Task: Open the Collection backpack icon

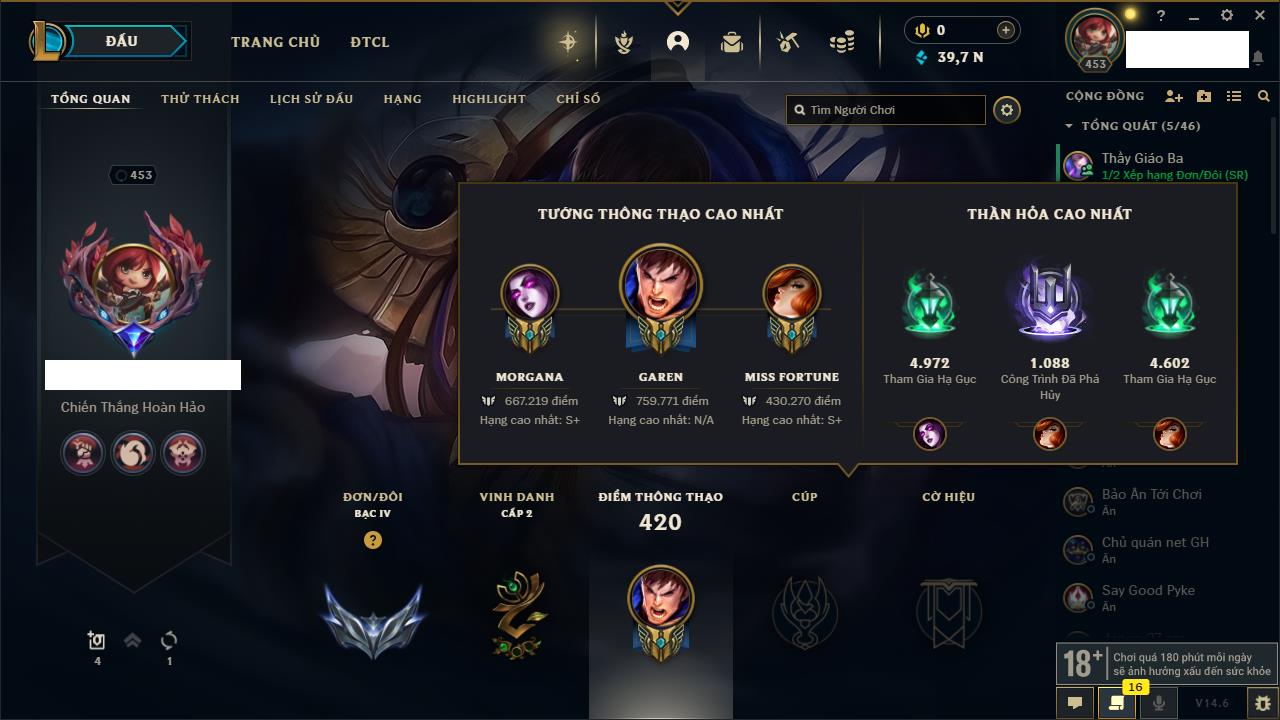Action: (x=732, y=42)
